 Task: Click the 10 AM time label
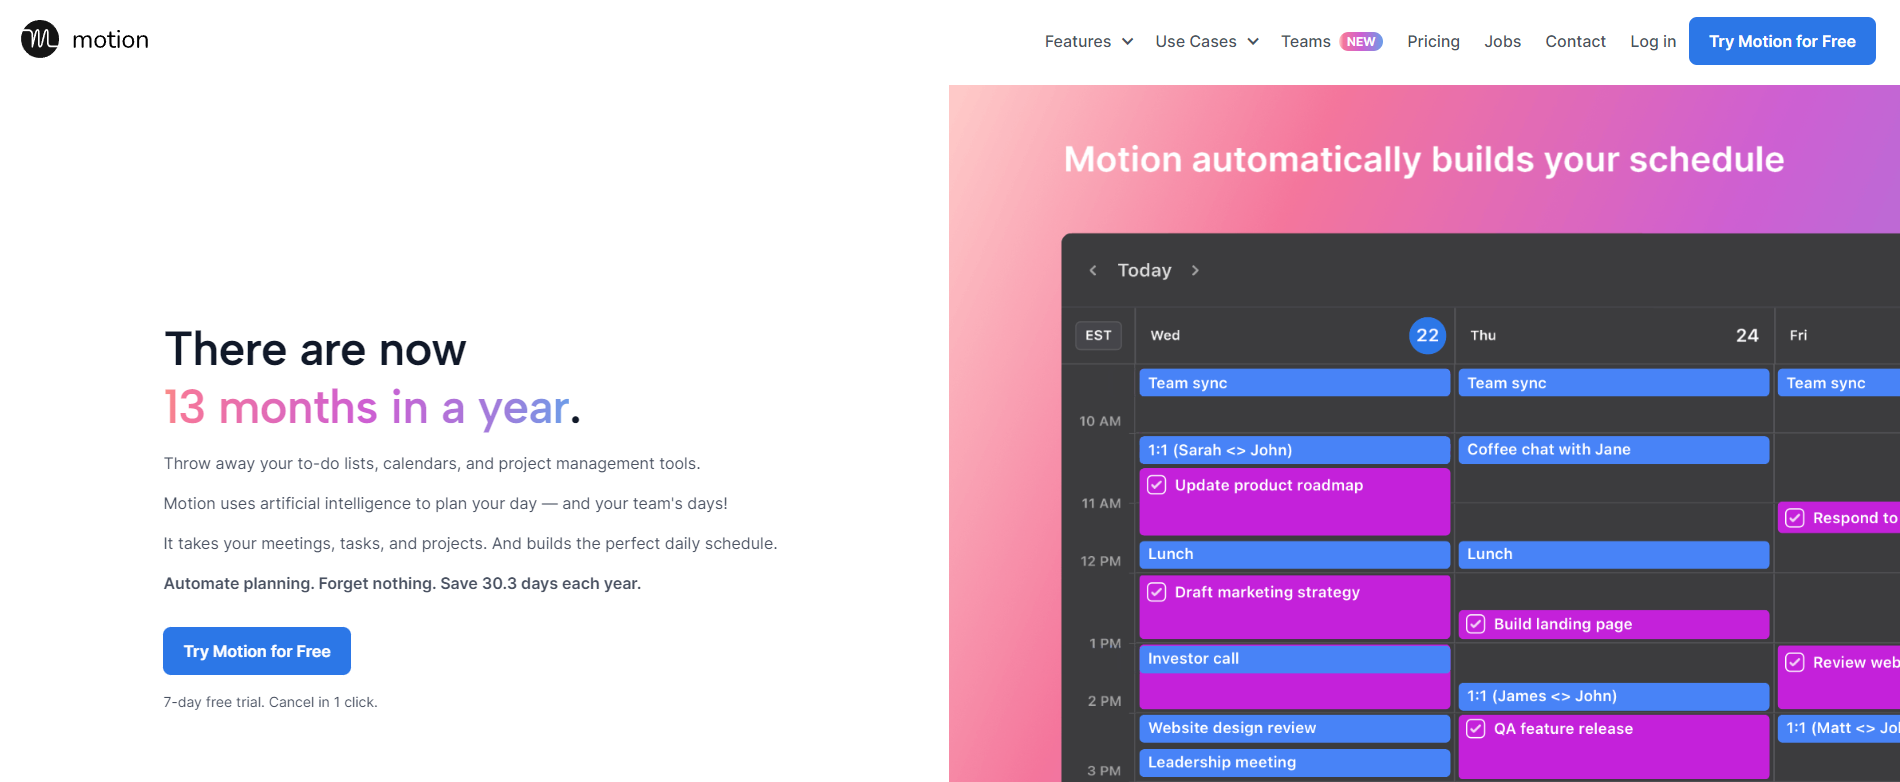(x=1100, y=421)
